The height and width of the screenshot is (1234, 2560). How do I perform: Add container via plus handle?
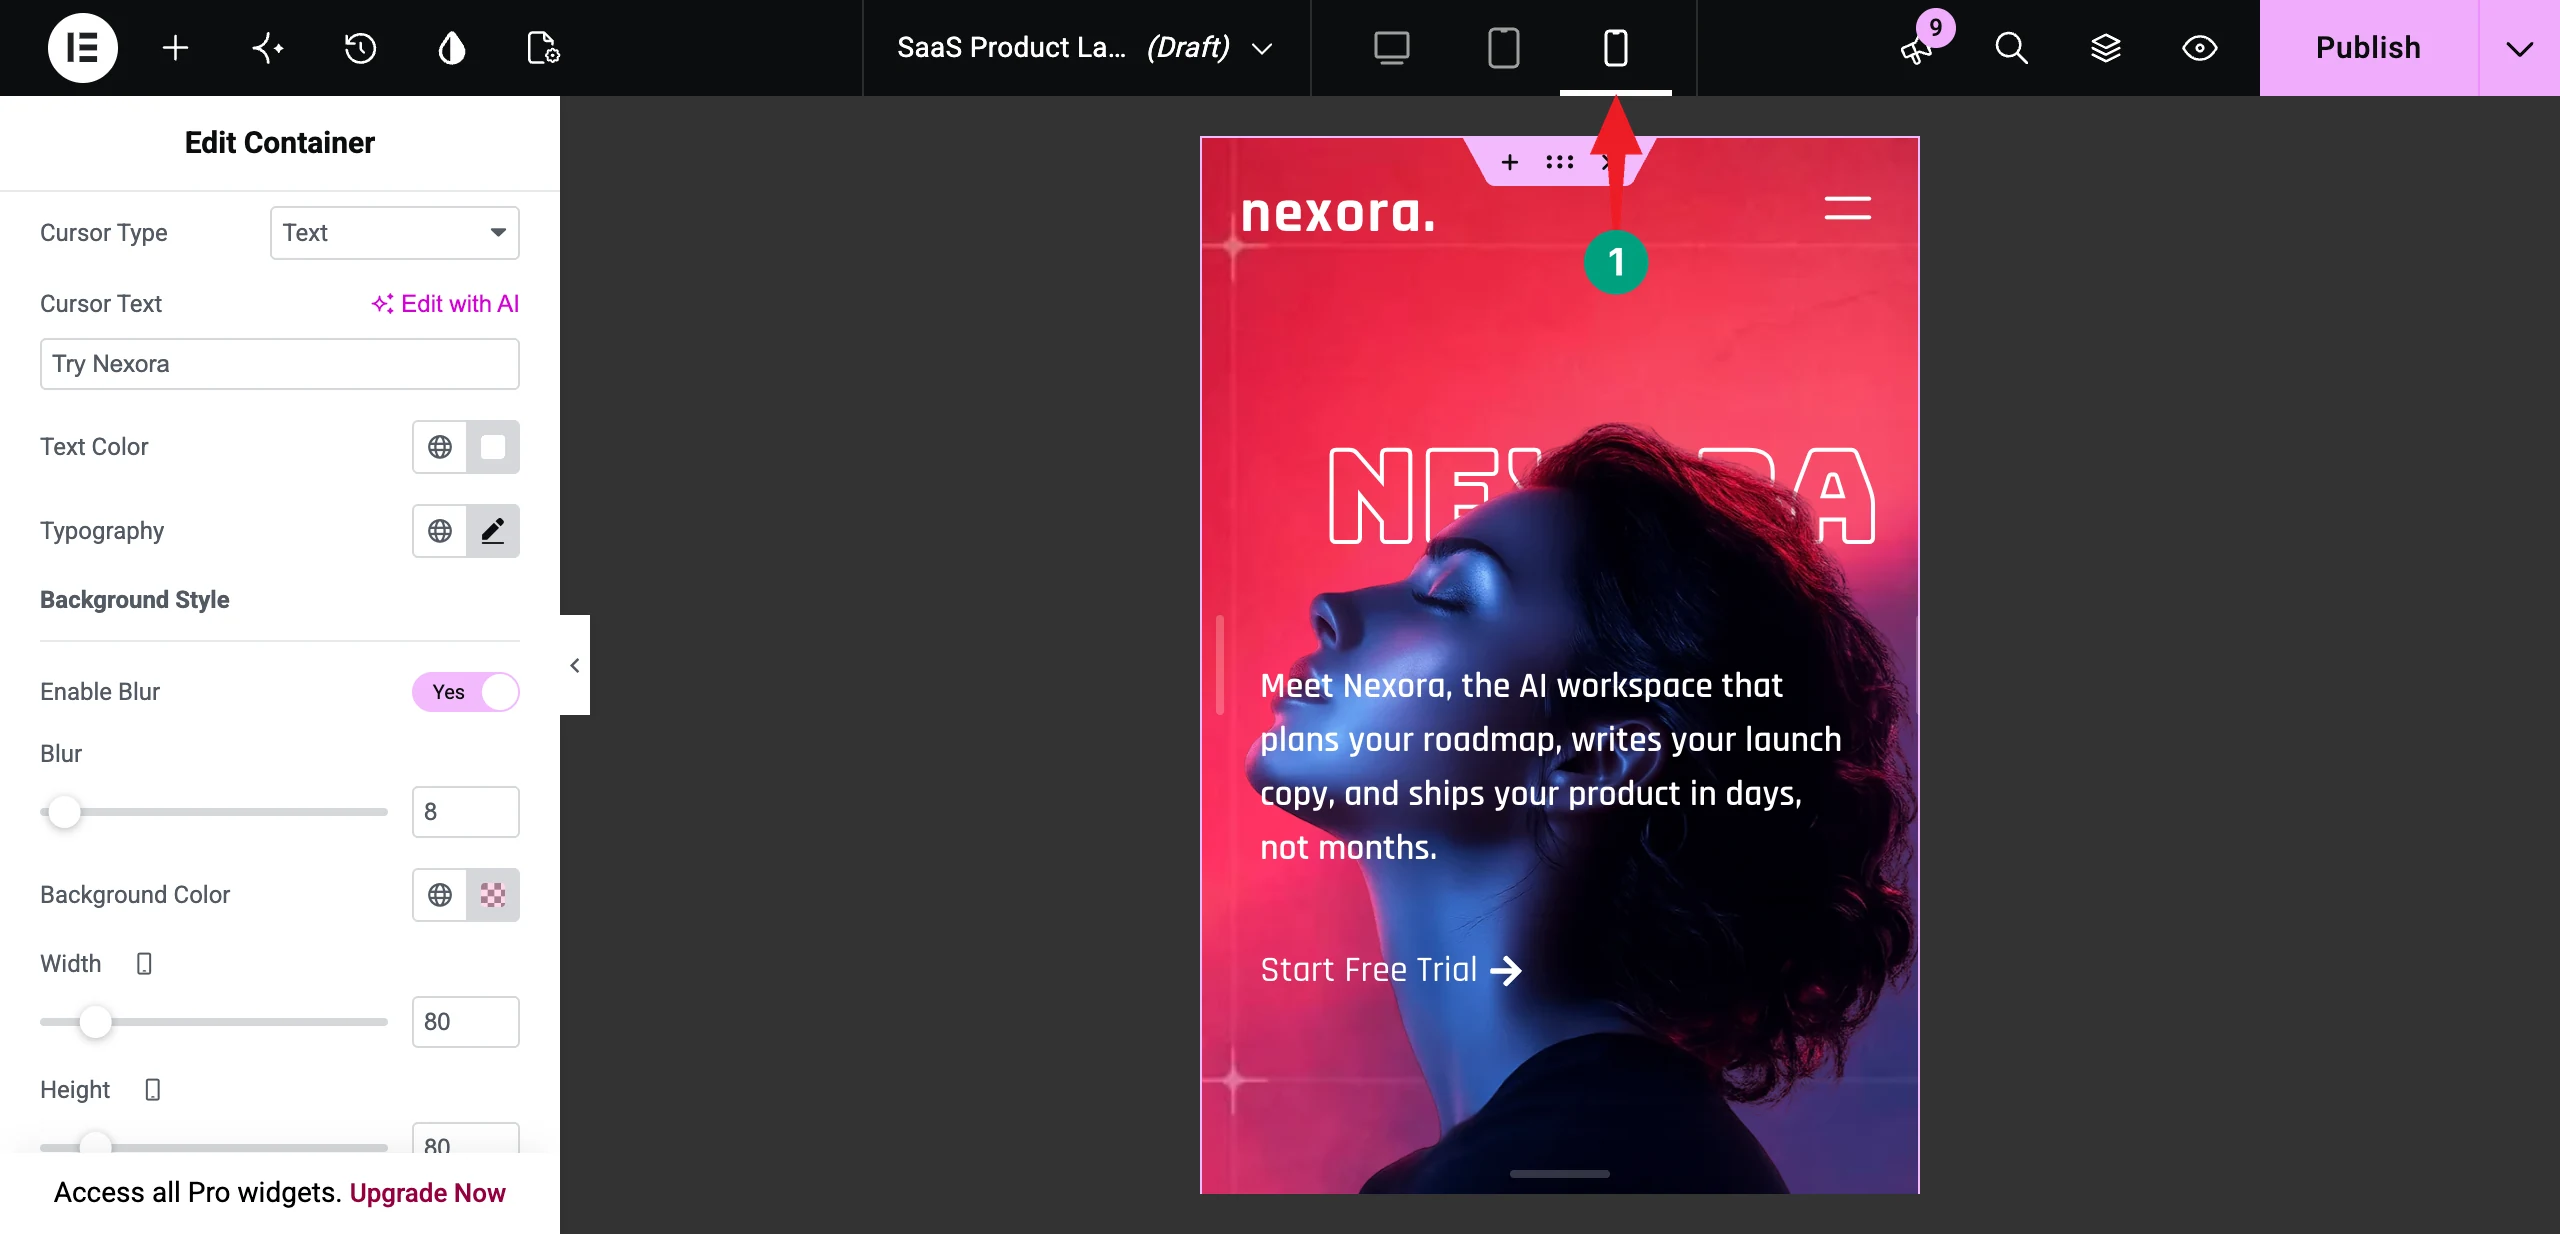click(x=1510, y=162)
